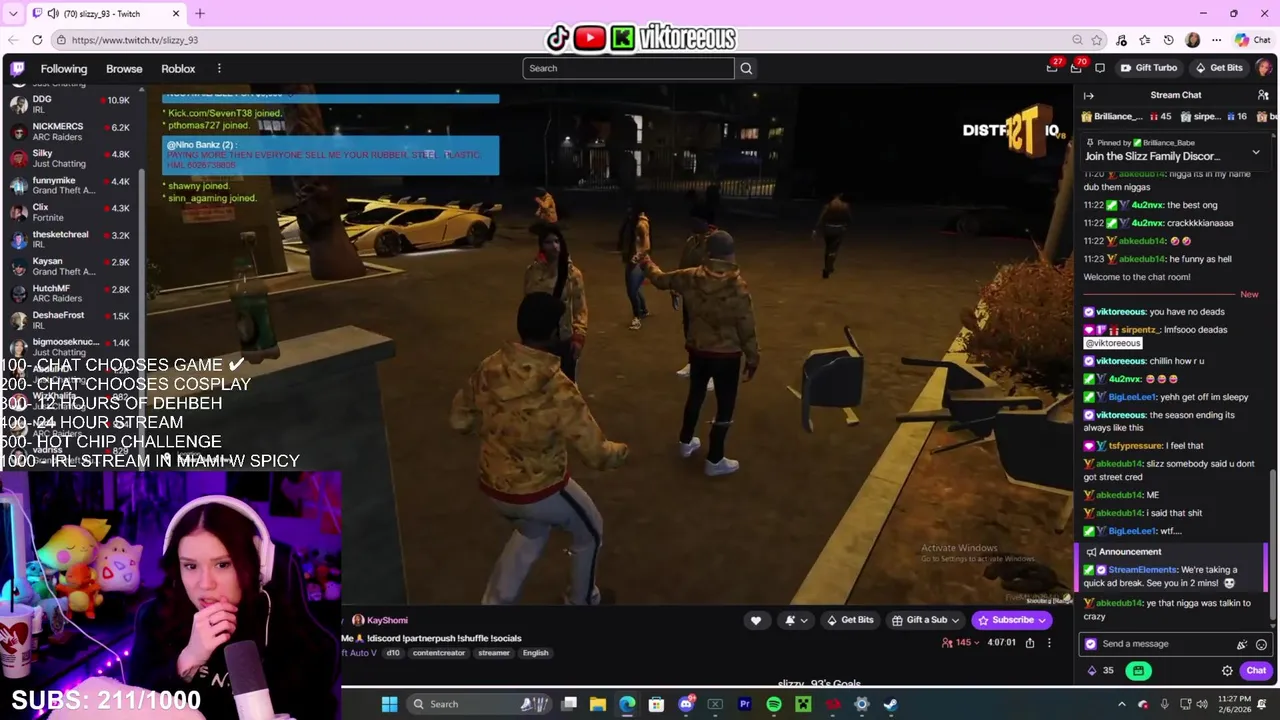Open the Twitch more options menu
The width and height of the screenshot is (1280, 720).
219,68
